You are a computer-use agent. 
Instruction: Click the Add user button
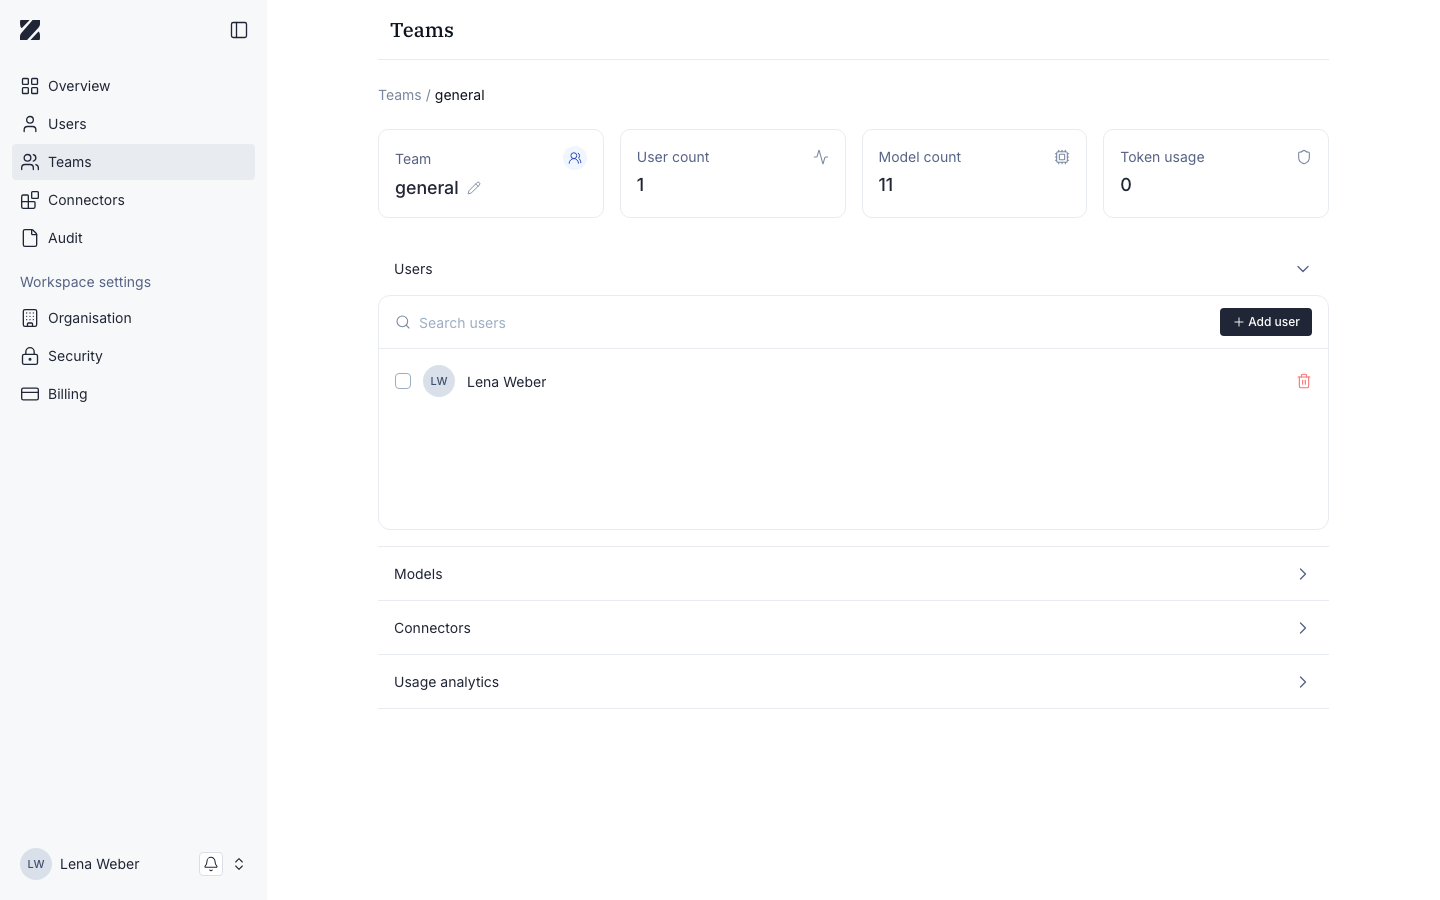(1266, 322)
